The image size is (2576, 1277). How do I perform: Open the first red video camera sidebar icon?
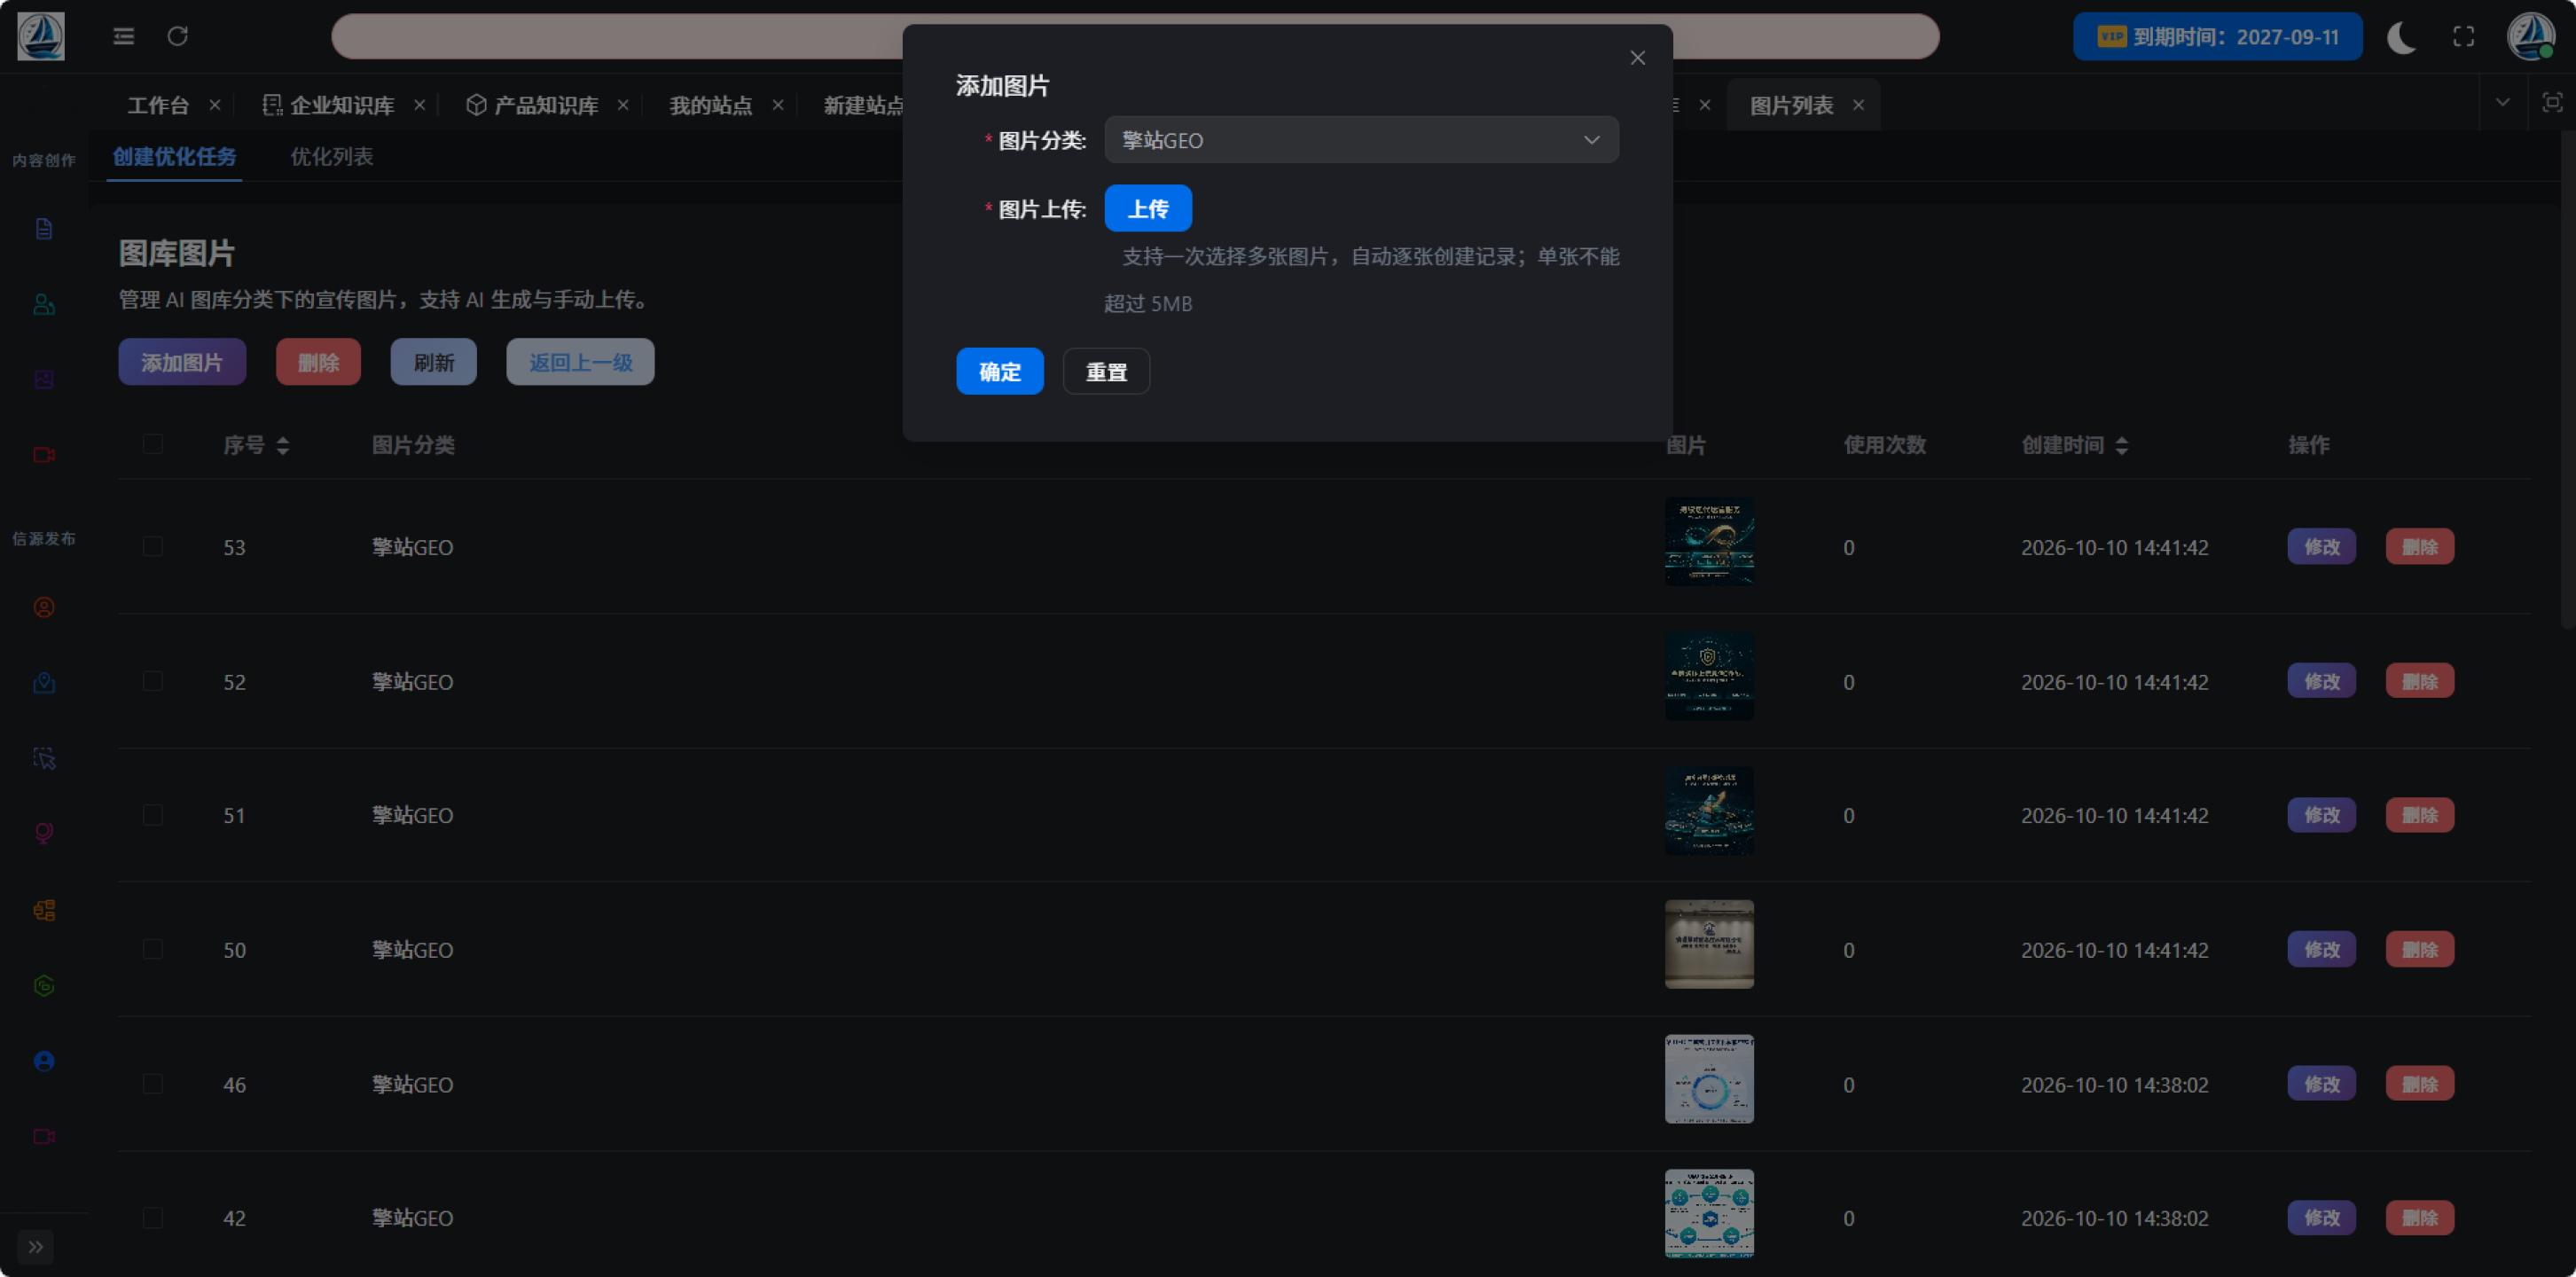click(44, 455)
